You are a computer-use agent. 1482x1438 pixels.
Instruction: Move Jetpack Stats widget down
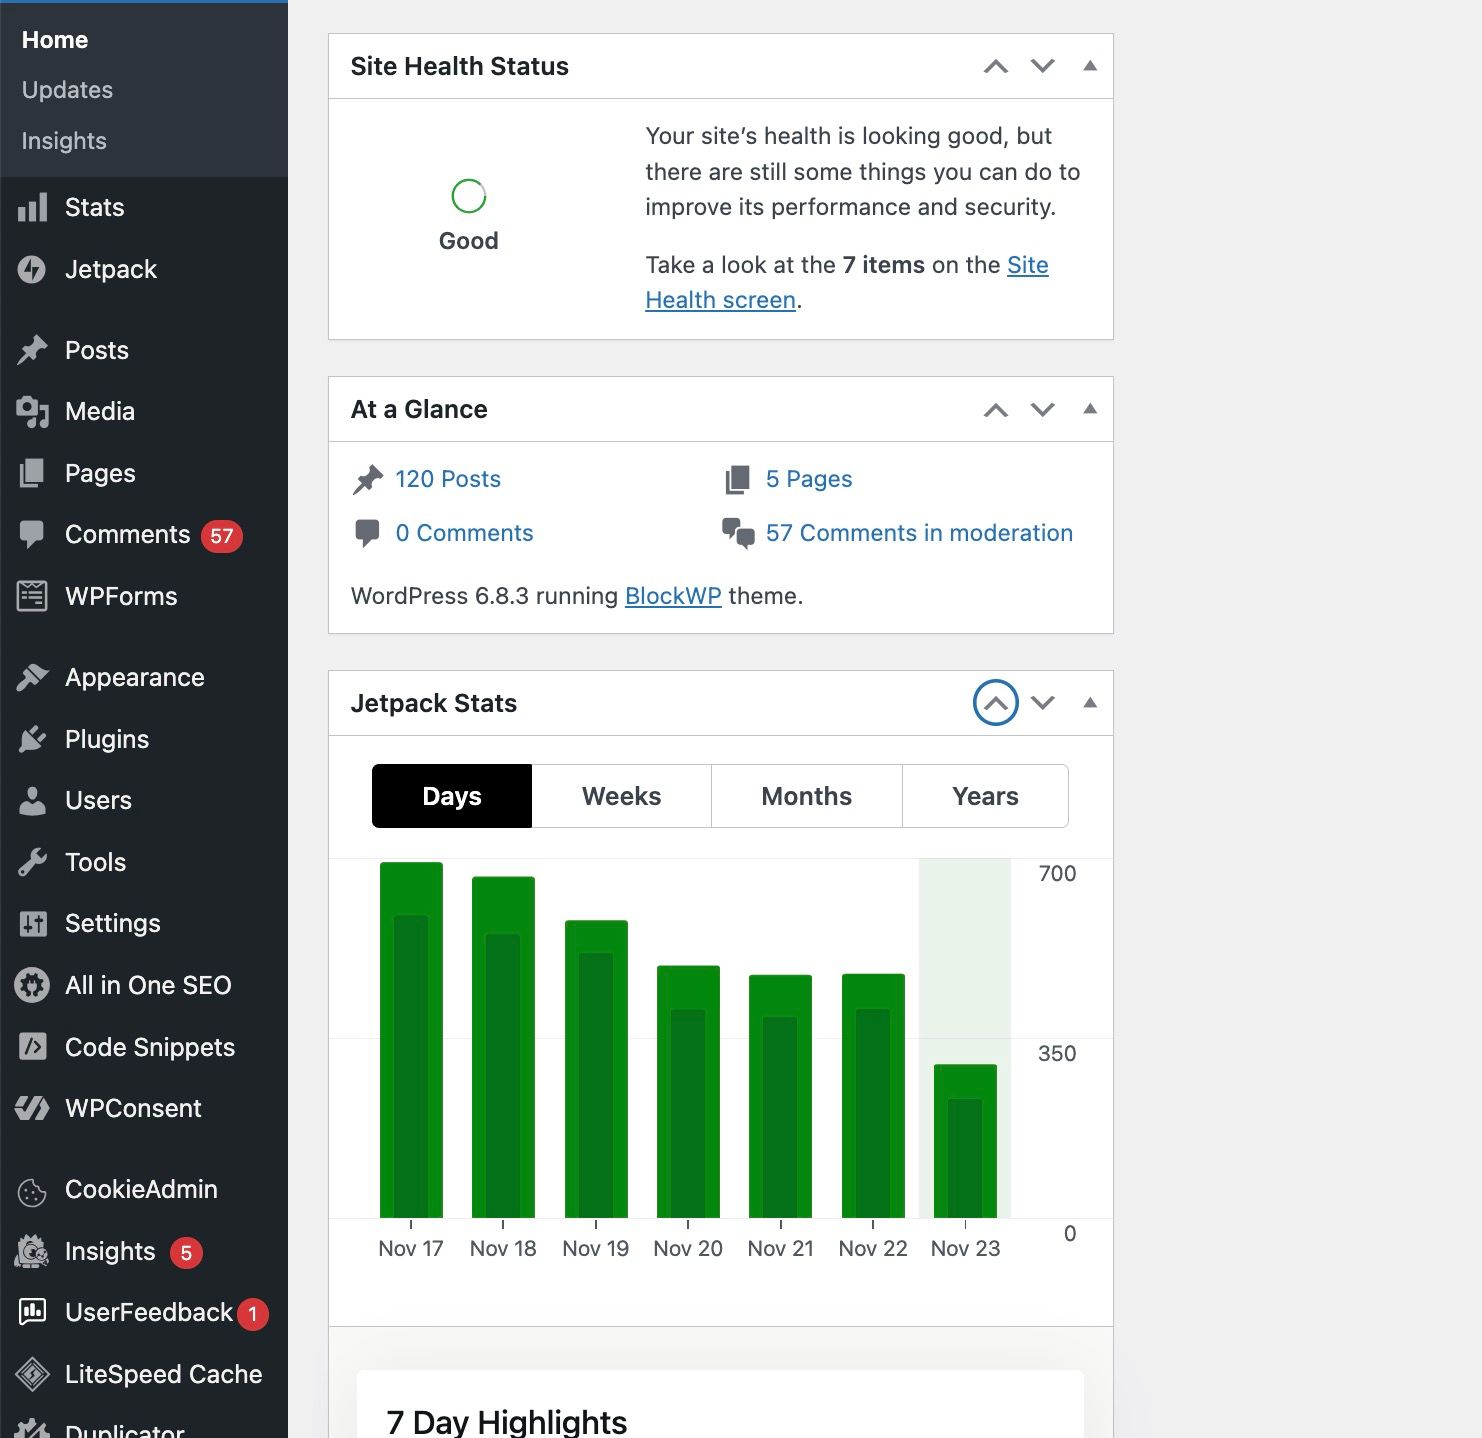[x=1043, y=703]
